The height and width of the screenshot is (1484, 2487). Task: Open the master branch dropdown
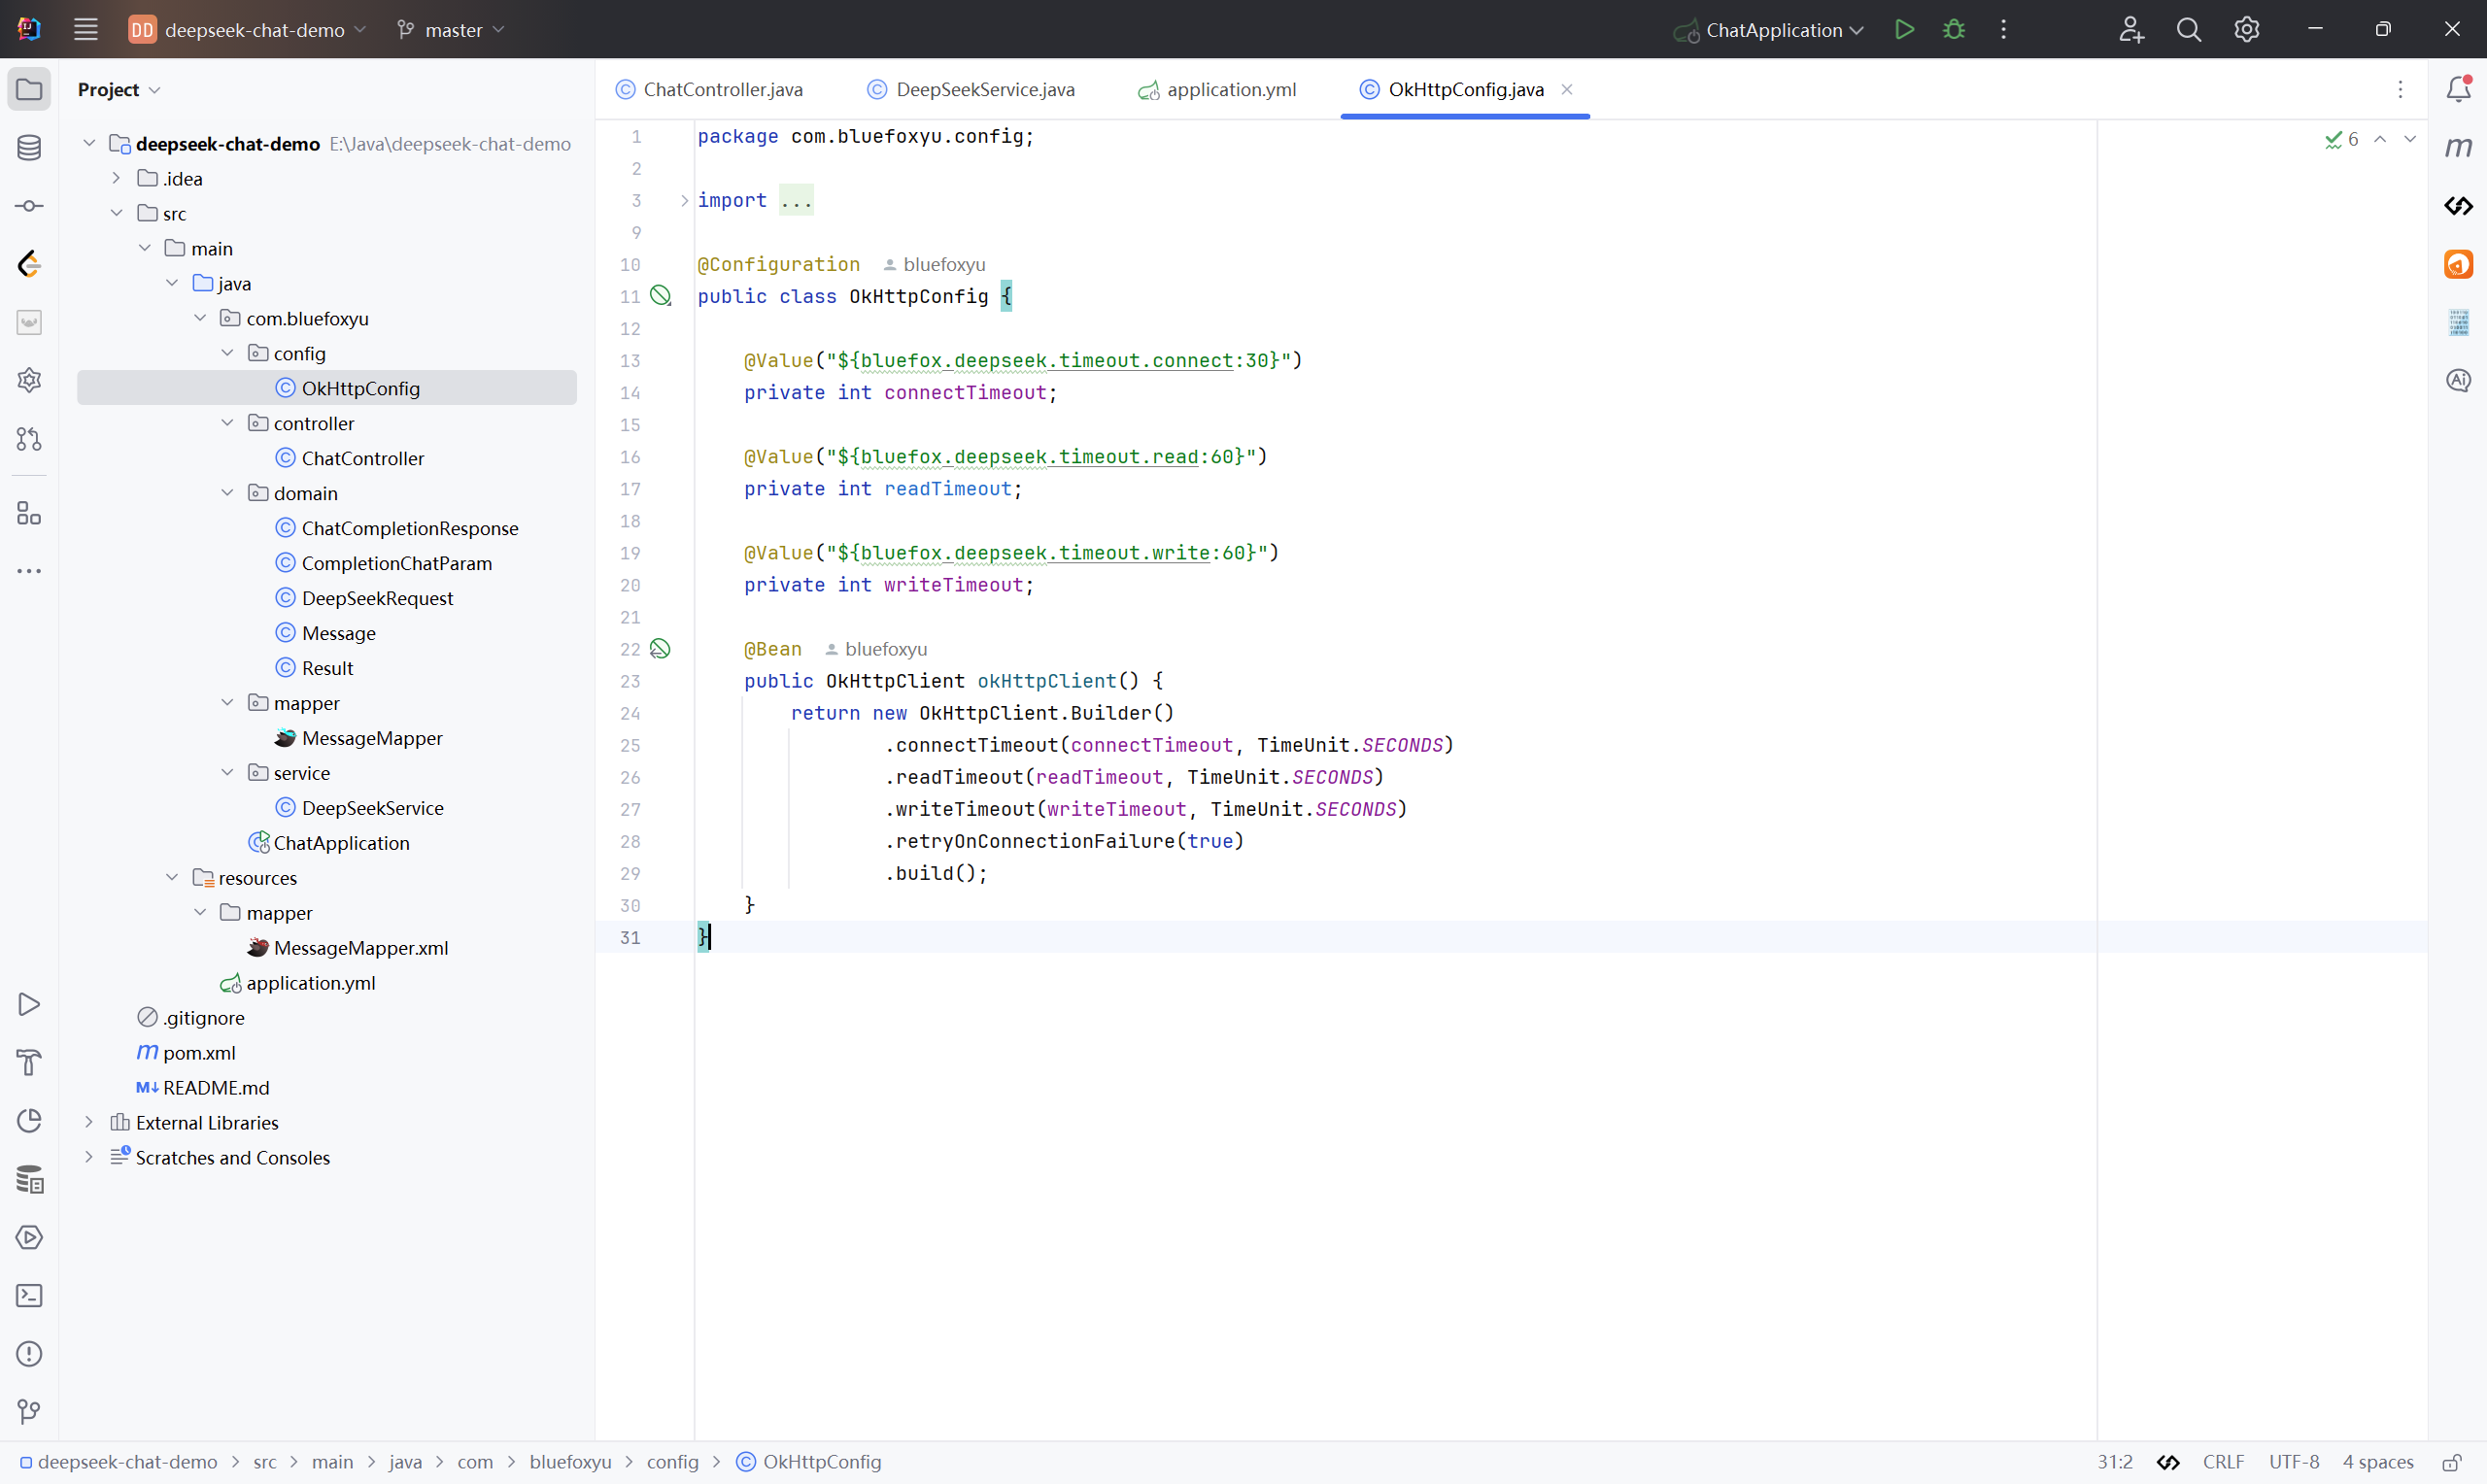click(451, 30)
